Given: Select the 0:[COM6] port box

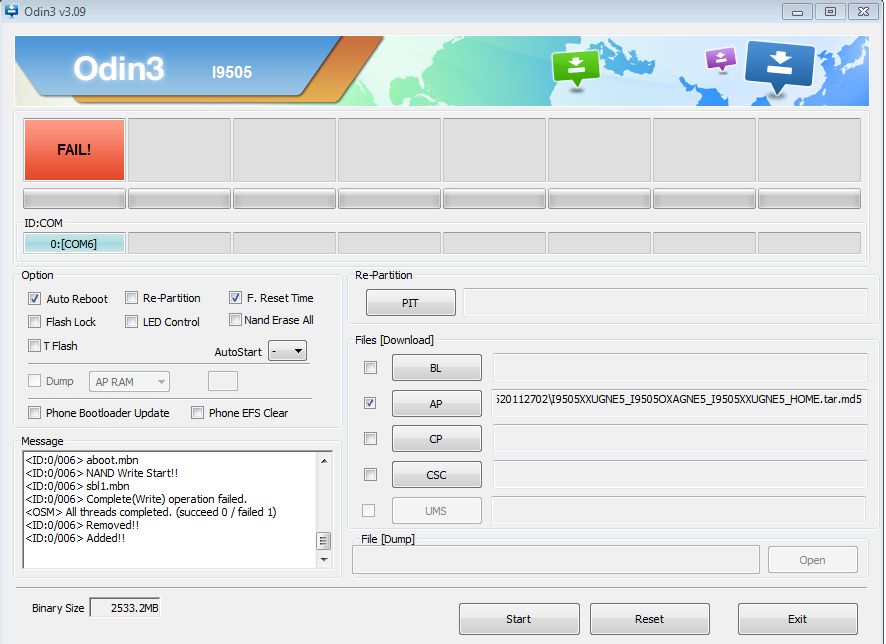Looking at the screenshot, I should 74,243.
